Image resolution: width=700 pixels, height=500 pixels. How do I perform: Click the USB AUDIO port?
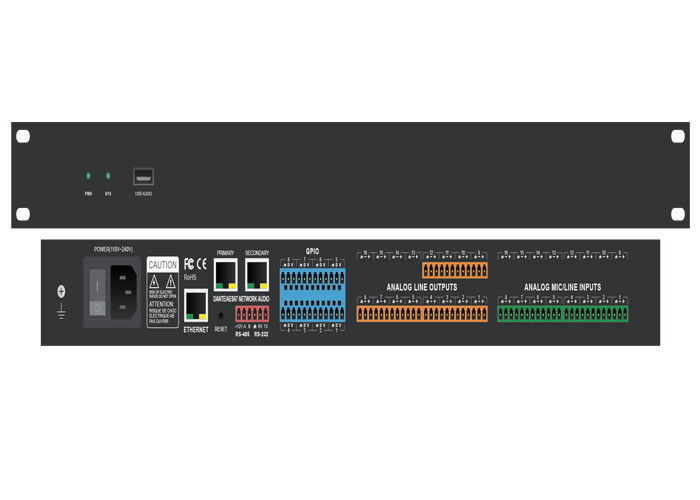pos(143,176)
